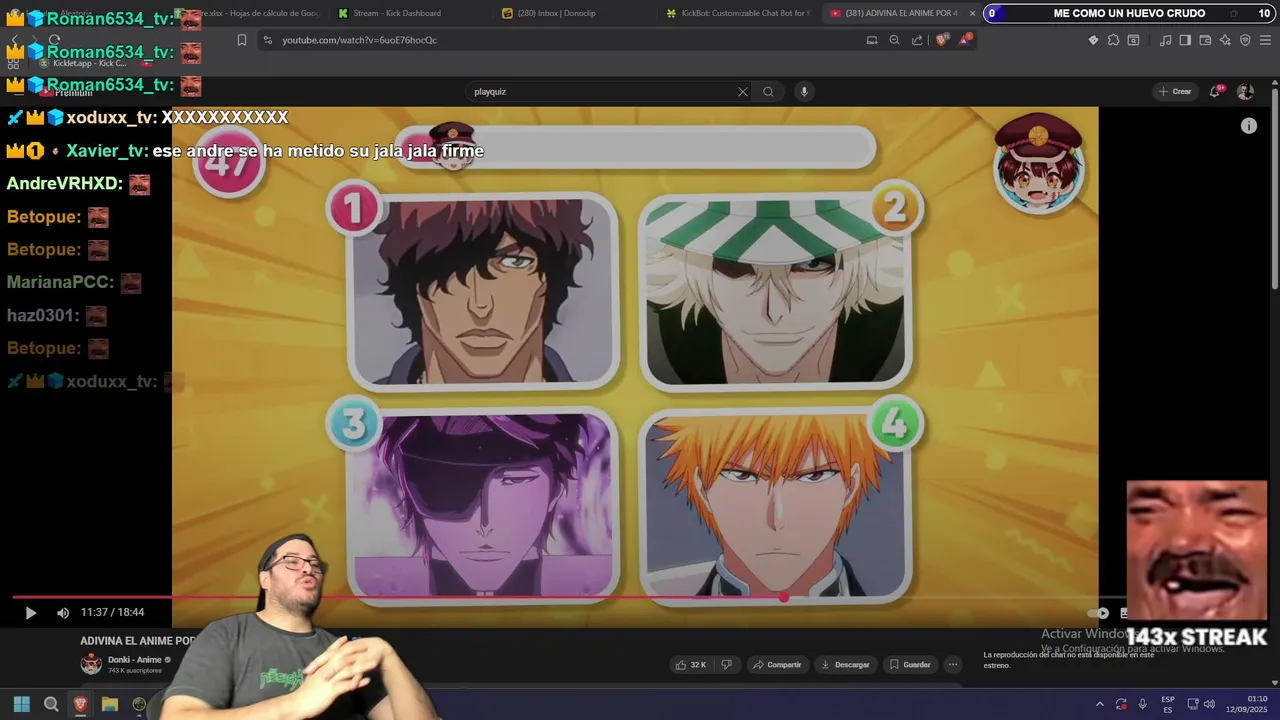Open the extensions puzzle piece icon
The width and height of the screenshot is (1280, 720).
coord(1113,40)
